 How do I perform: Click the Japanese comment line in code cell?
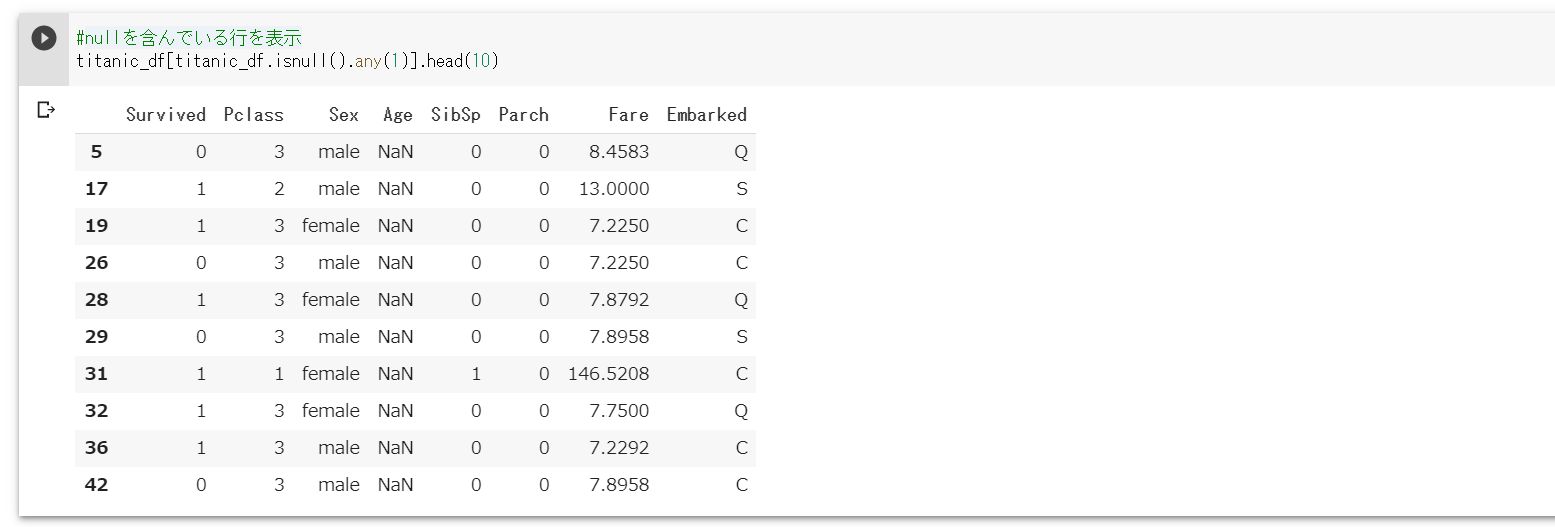point(189,38)
